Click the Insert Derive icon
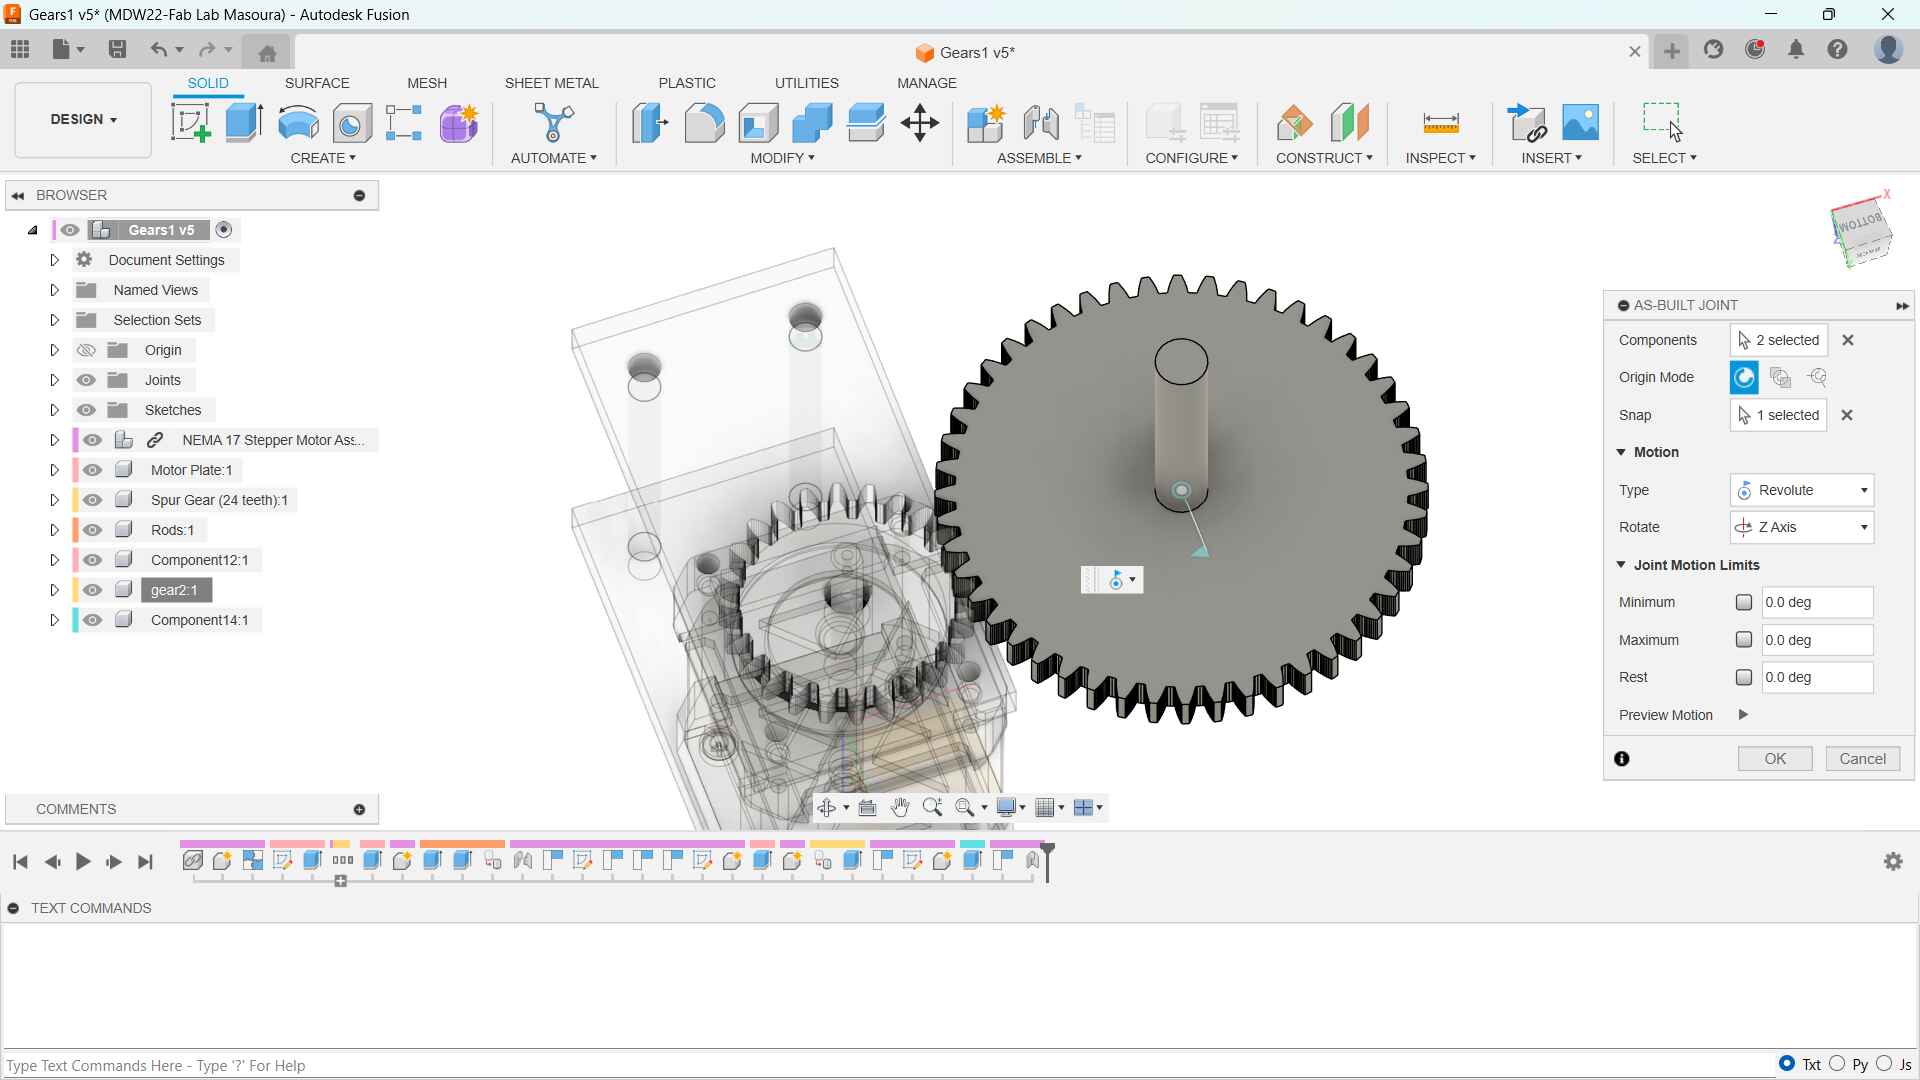The image size is (1920, 1080). tap(1527, 123)
